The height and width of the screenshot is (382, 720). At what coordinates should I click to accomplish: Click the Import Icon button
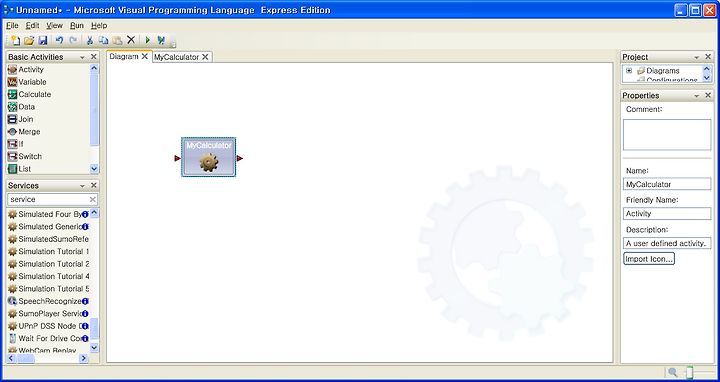(x=649, y=259)
